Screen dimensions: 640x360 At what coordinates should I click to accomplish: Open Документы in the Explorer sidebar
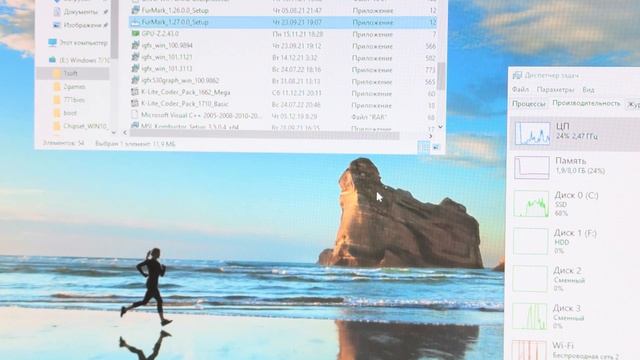click(x=80, y=12)
